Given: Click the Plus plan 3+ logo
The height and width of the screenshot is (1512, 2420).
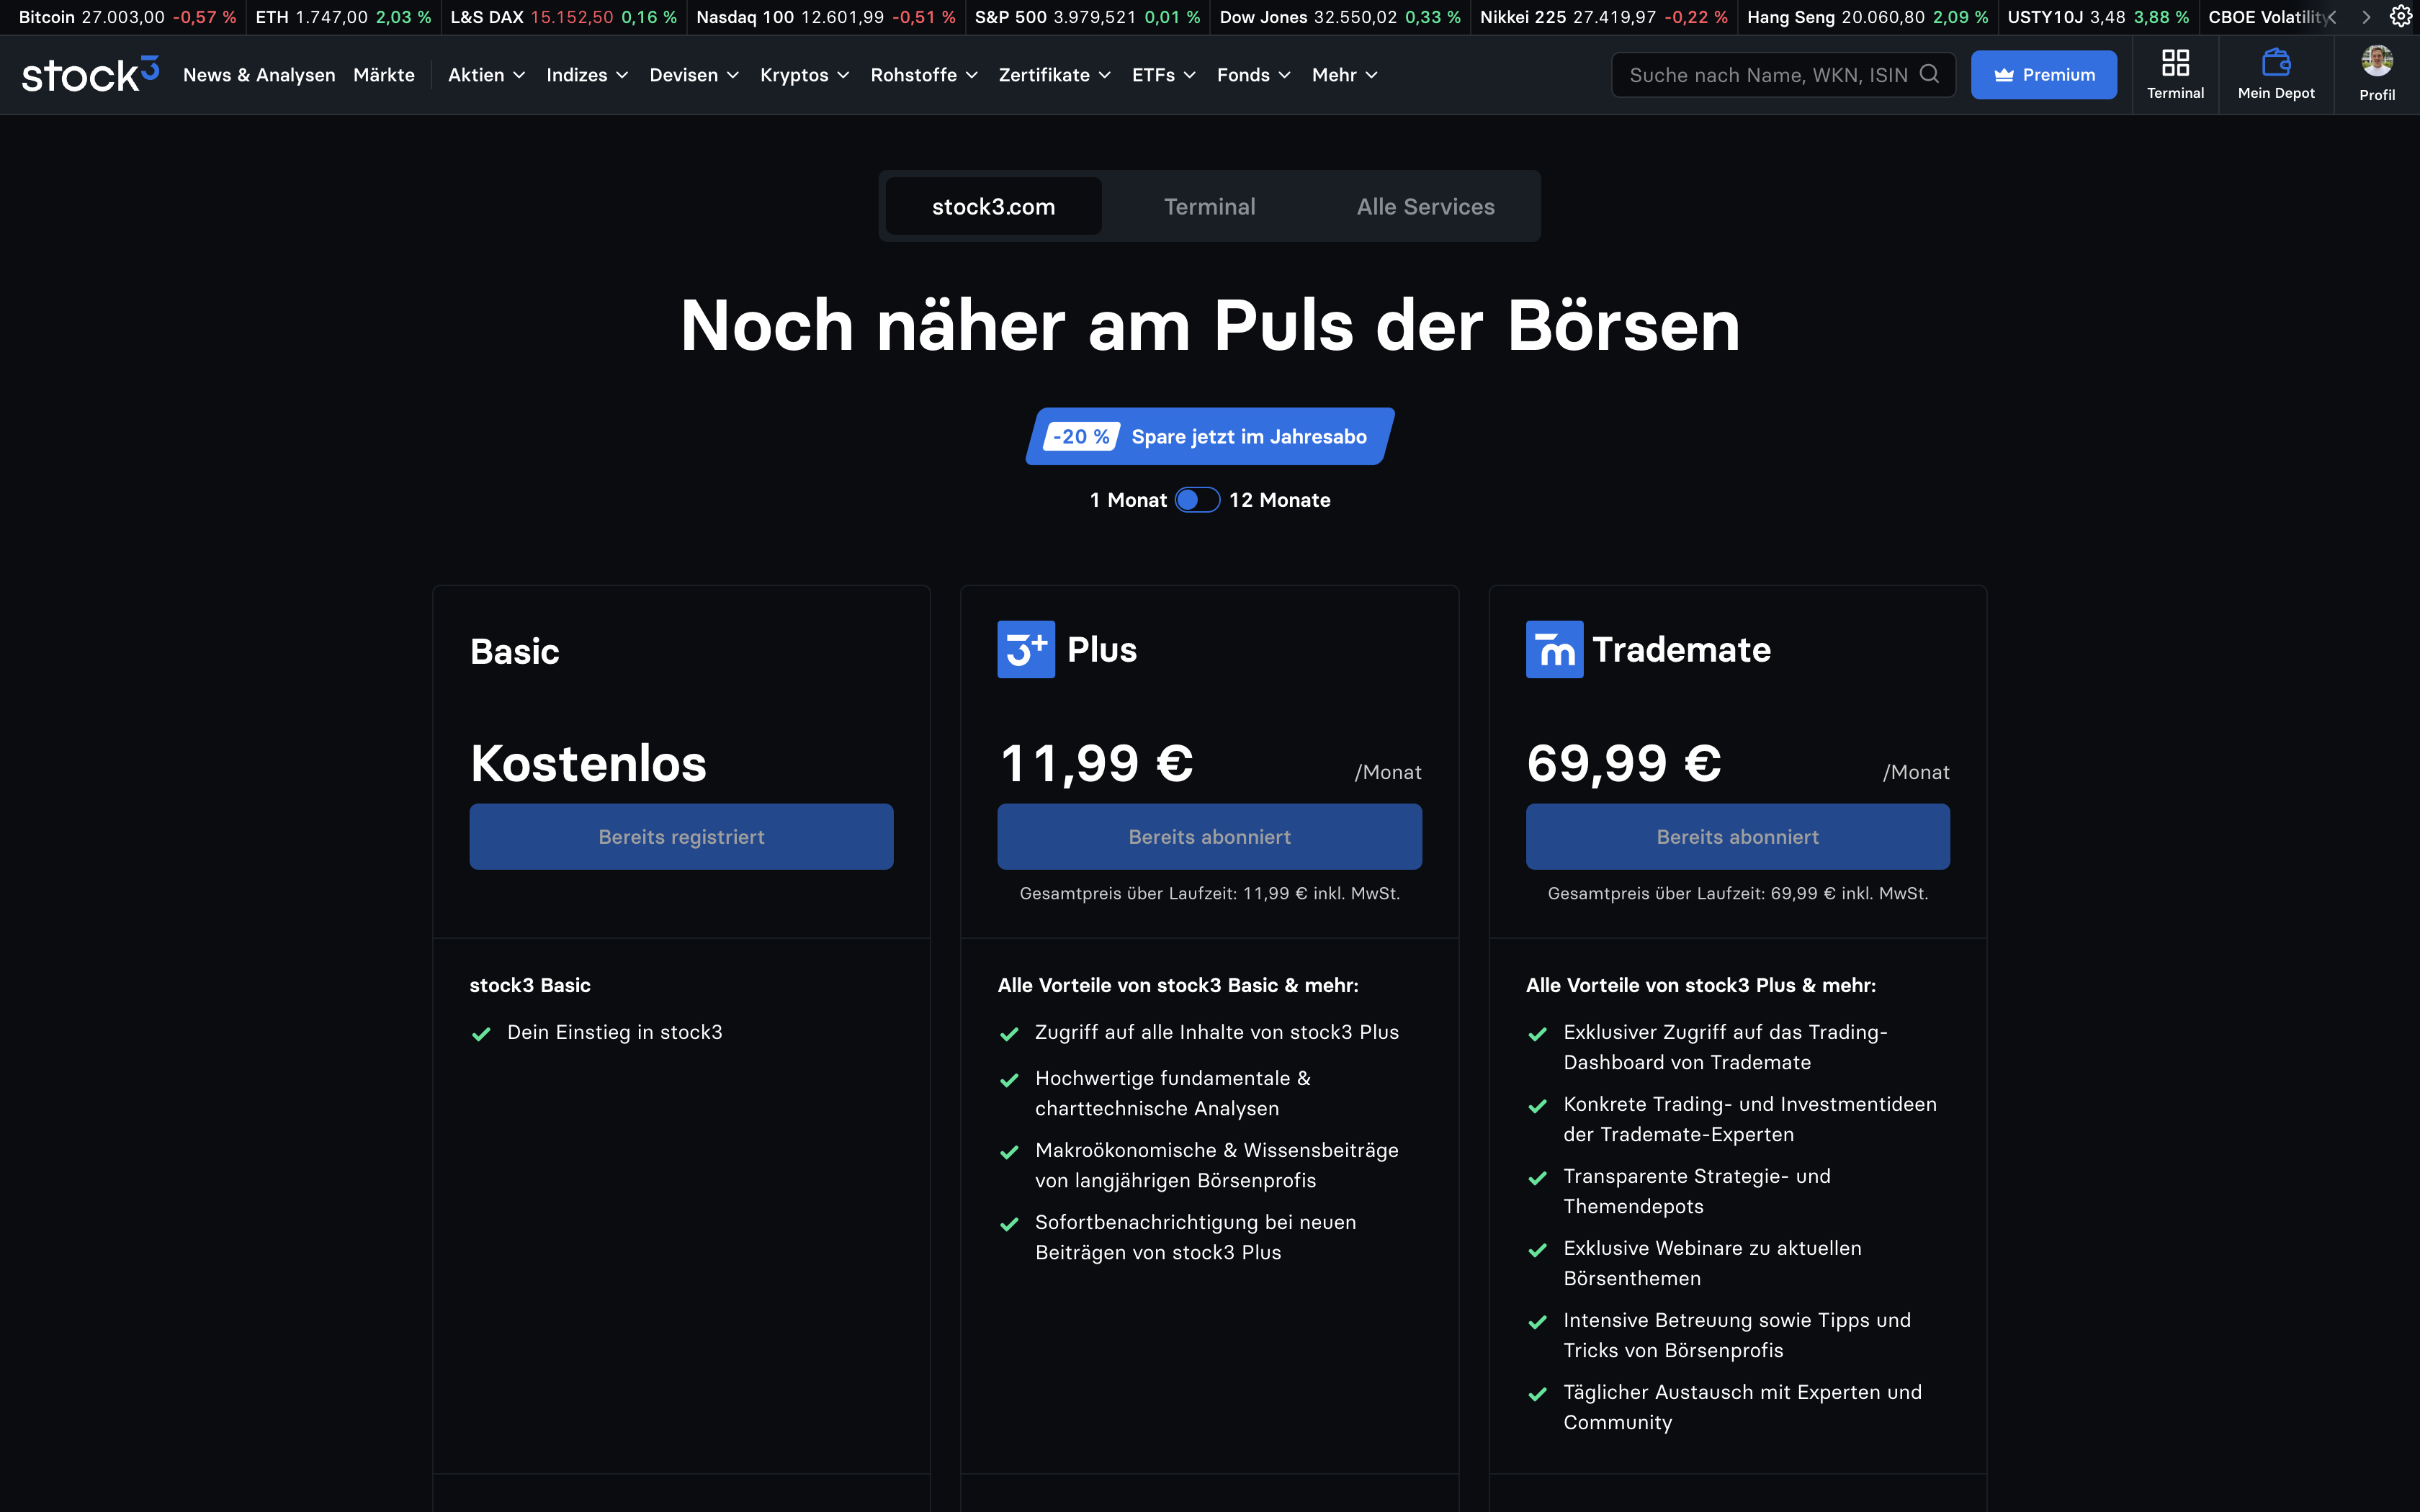Looking at the screenshot, I should pos(1025,649).
